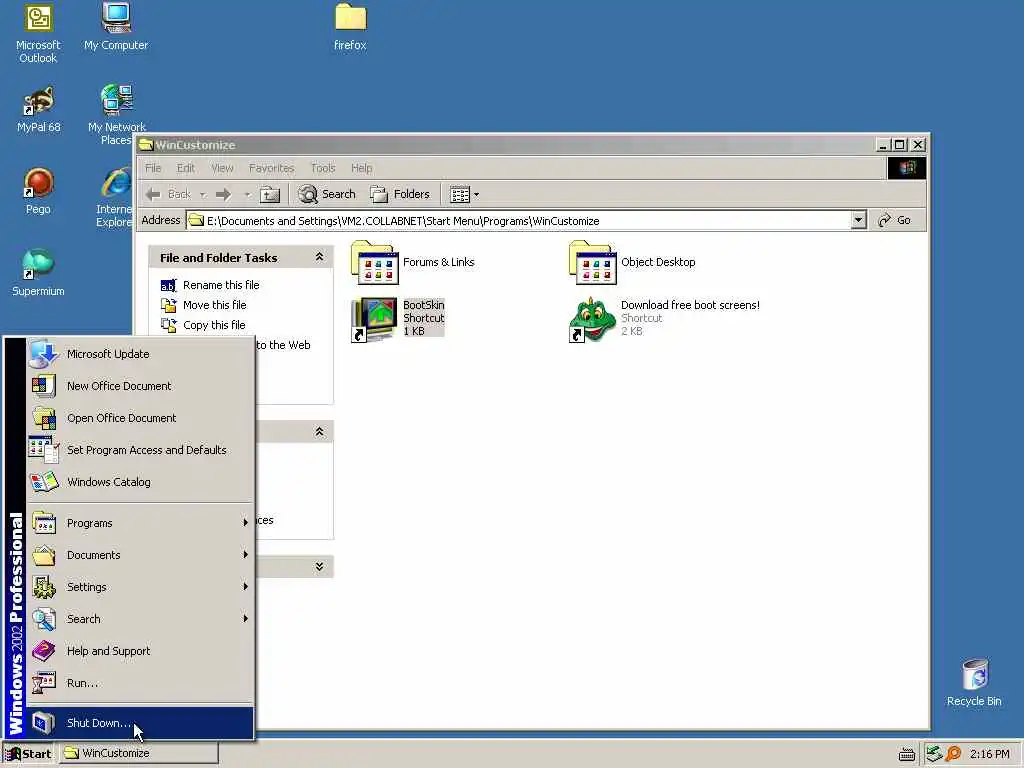
Task: Open Windows Catalog
Action: tap(140, 482)
